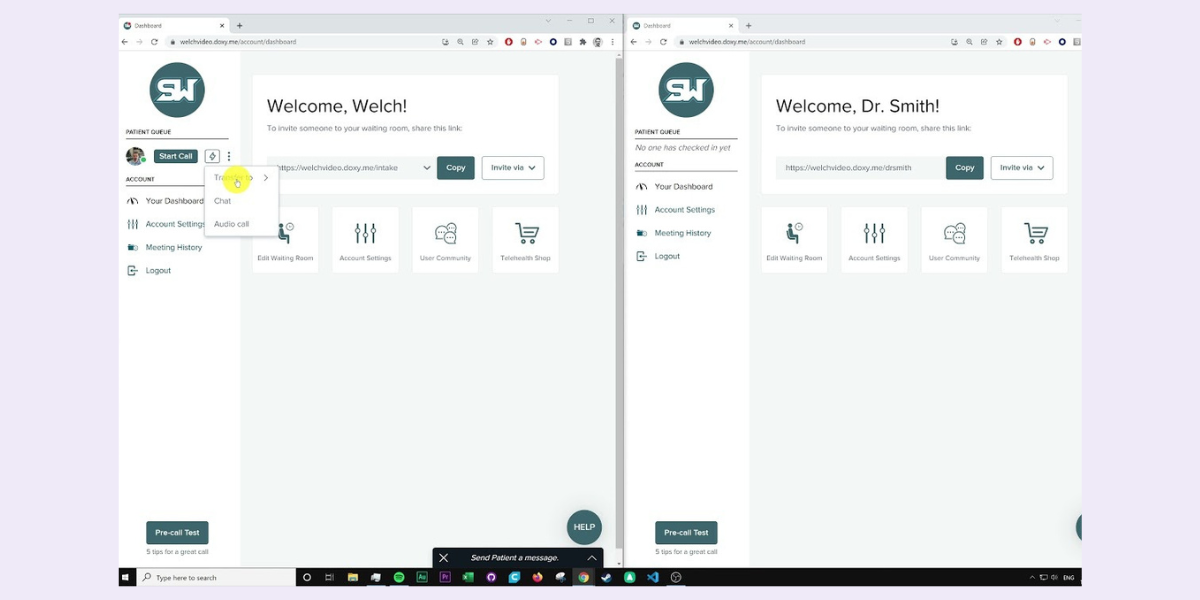Copy Dr. Smith's waiting room link
Screen dimensions: 1200x600
tap(963, 167)
